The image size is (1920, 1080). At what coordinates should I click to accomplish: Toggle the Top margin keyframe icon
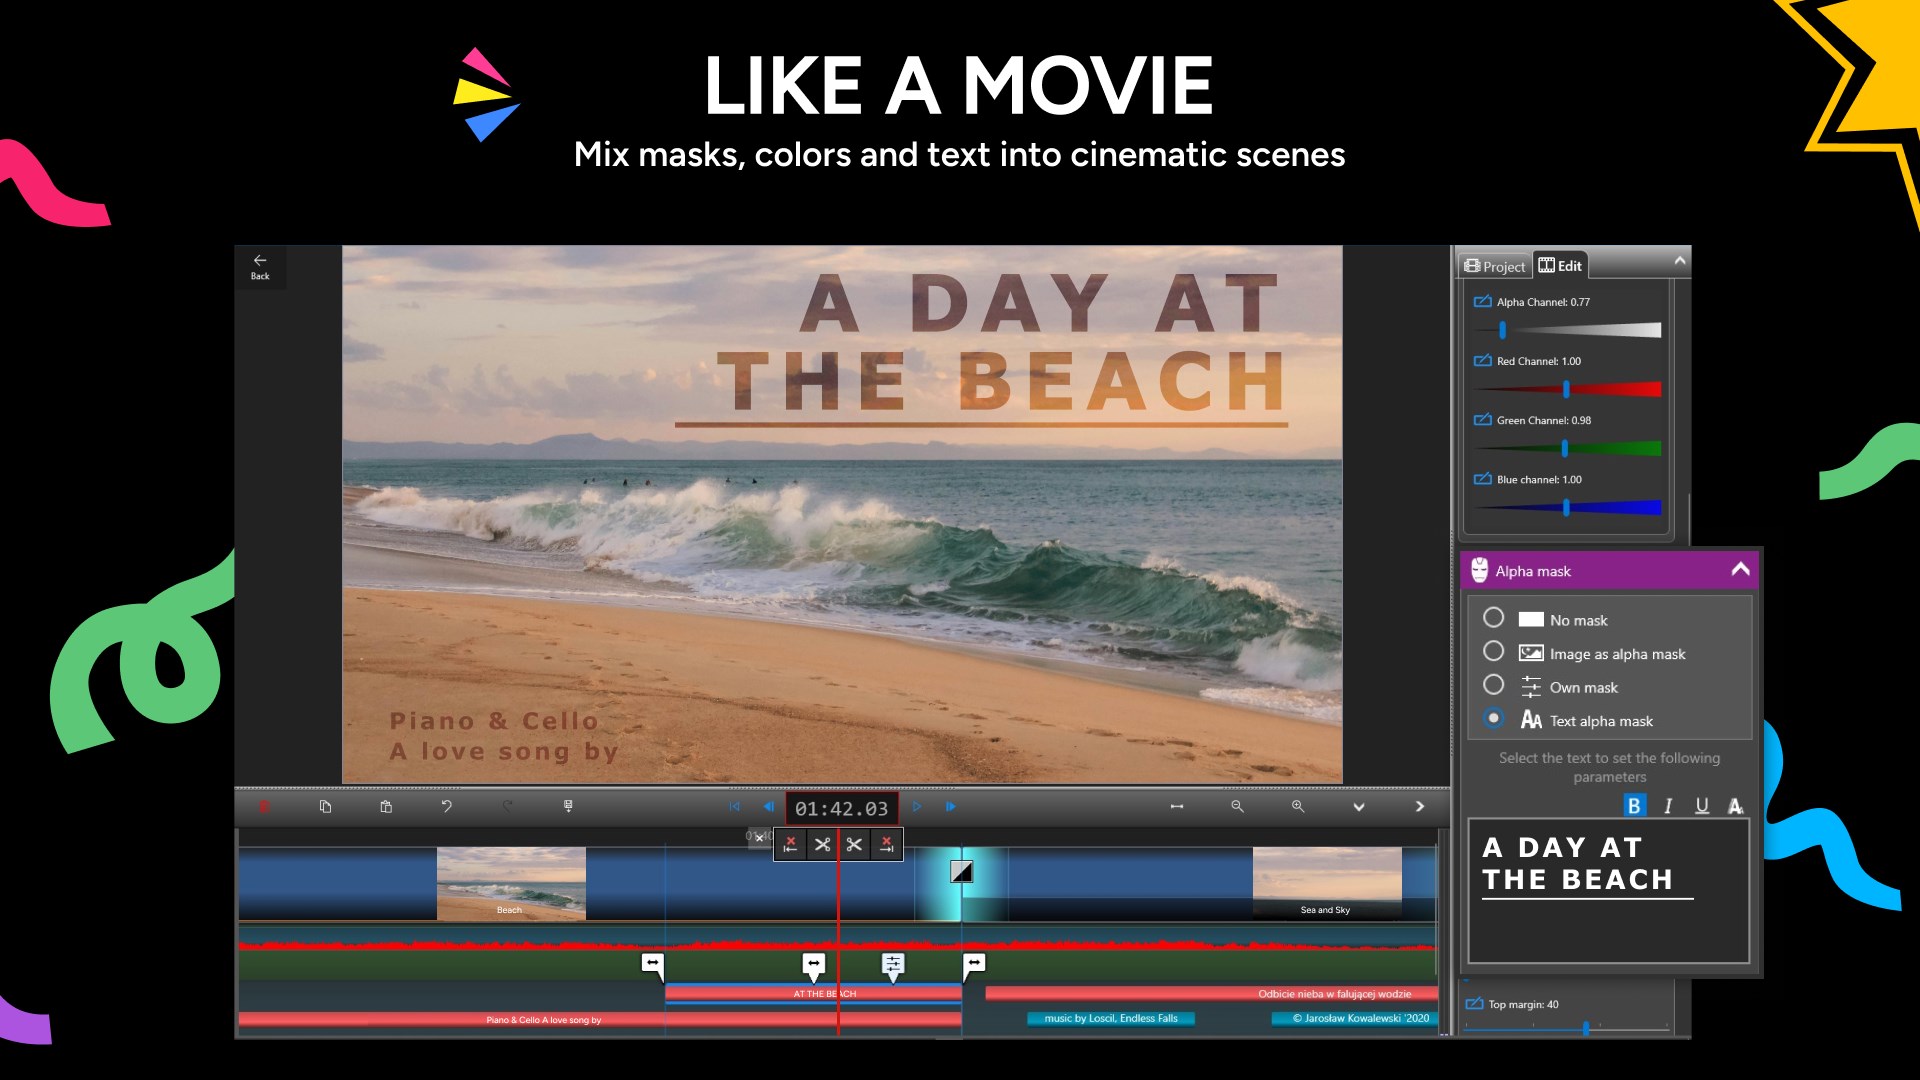click(x=1474, y=1004)
